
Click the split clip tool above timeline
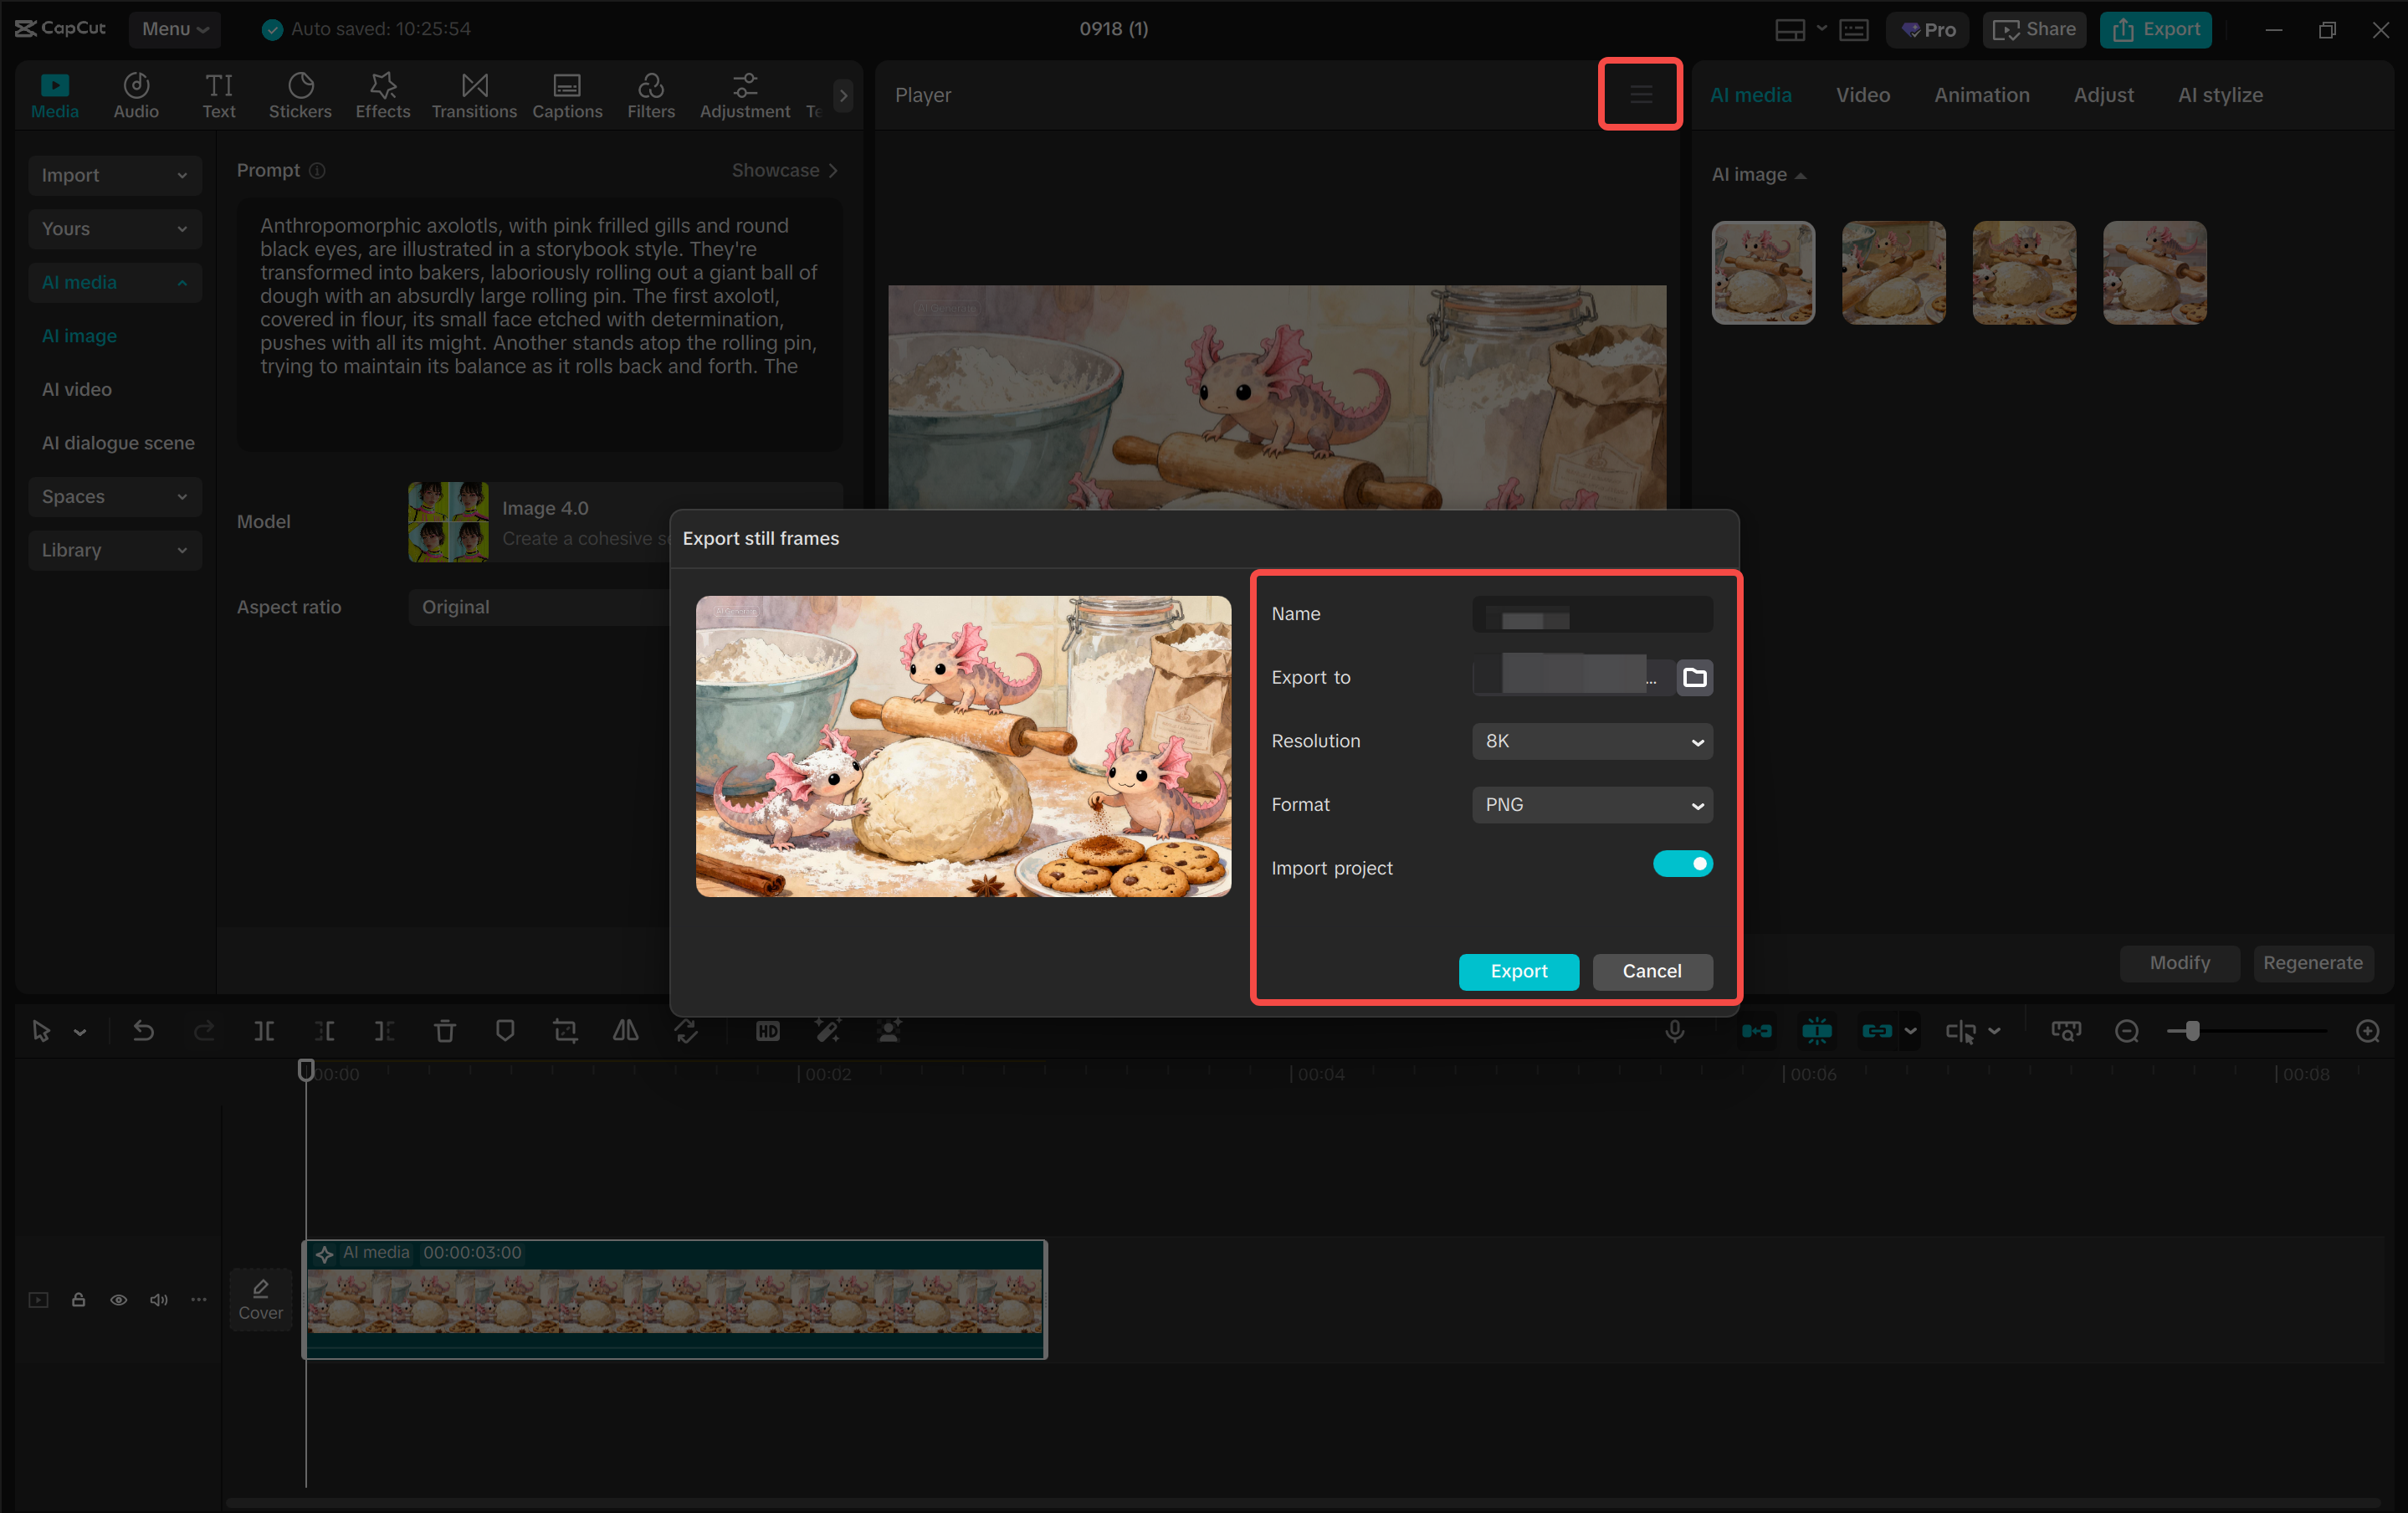click(x=264, y=1031)
